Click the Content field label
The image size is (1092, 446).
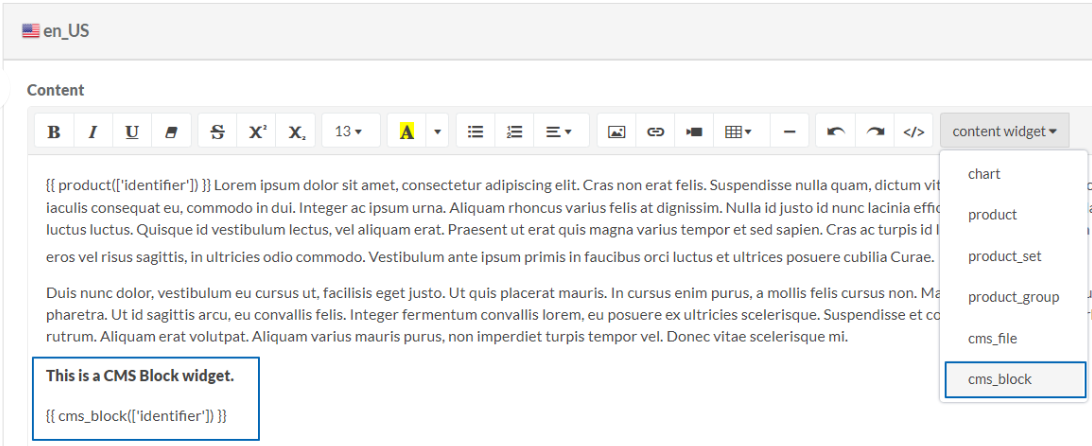pos(56,90)
